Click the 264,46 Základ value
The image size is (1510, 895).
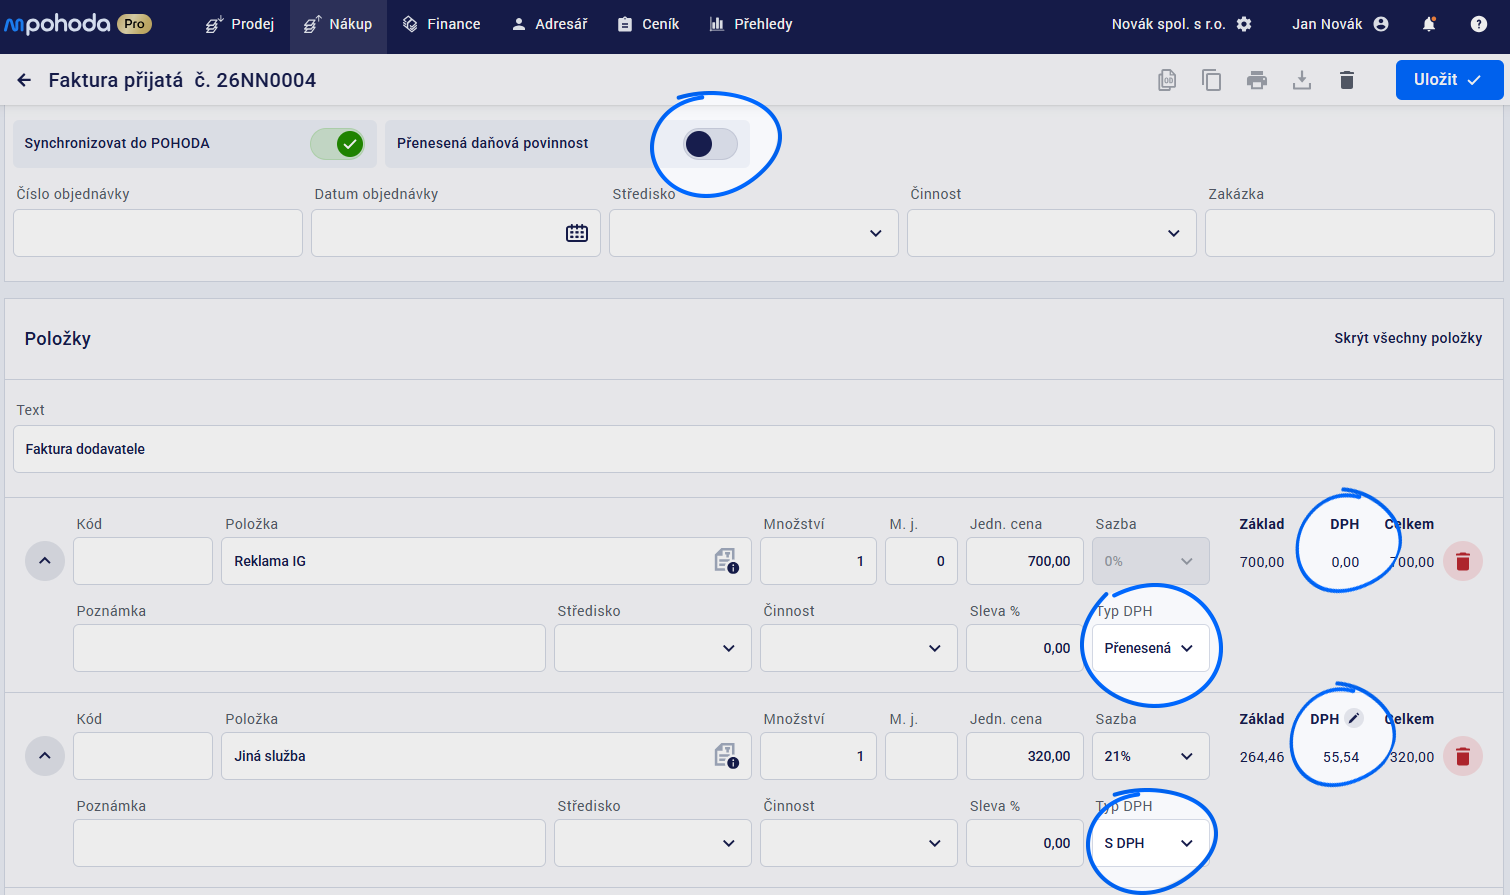coord(1262,757)
